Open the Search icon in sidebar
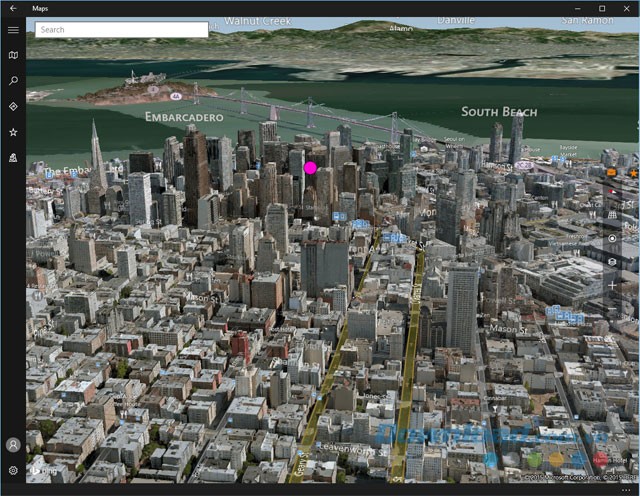This screenshot has height=496, width=640. click(13, 81)
